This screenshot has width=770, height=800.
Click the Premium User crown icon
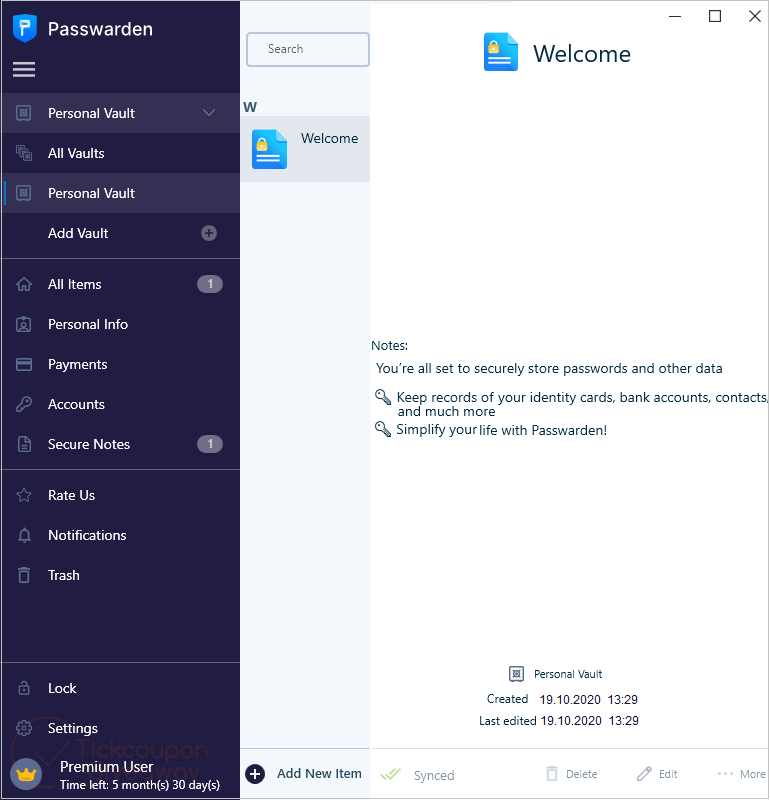click(x=26, y=774)
